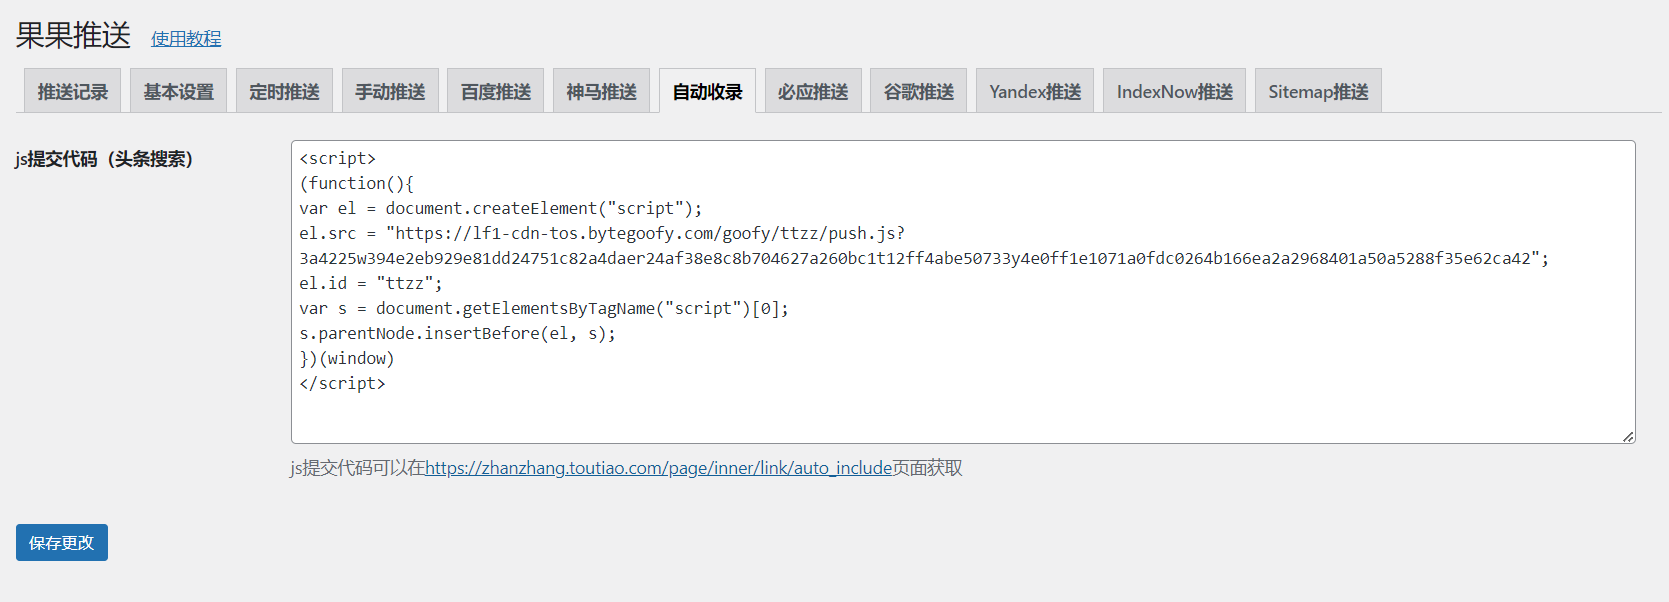1669x602 pixels.
Task: Open the IndexNow推送 tab
Action: tap(1175, 91)
